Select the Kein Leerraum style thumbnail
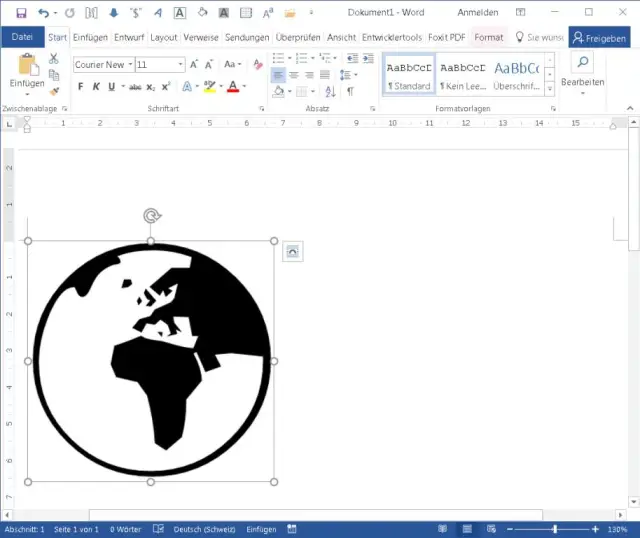640x538 pixels. click(463, 74)
